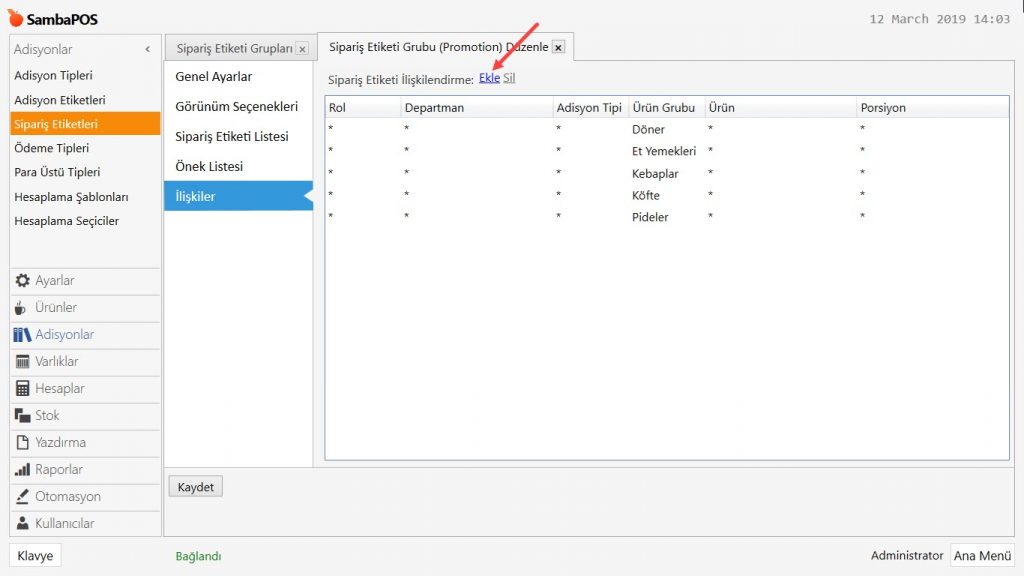Switch to the Sipariş Etiketi Grupları tab
The image size is (1024, 576).
coord(234,48)
